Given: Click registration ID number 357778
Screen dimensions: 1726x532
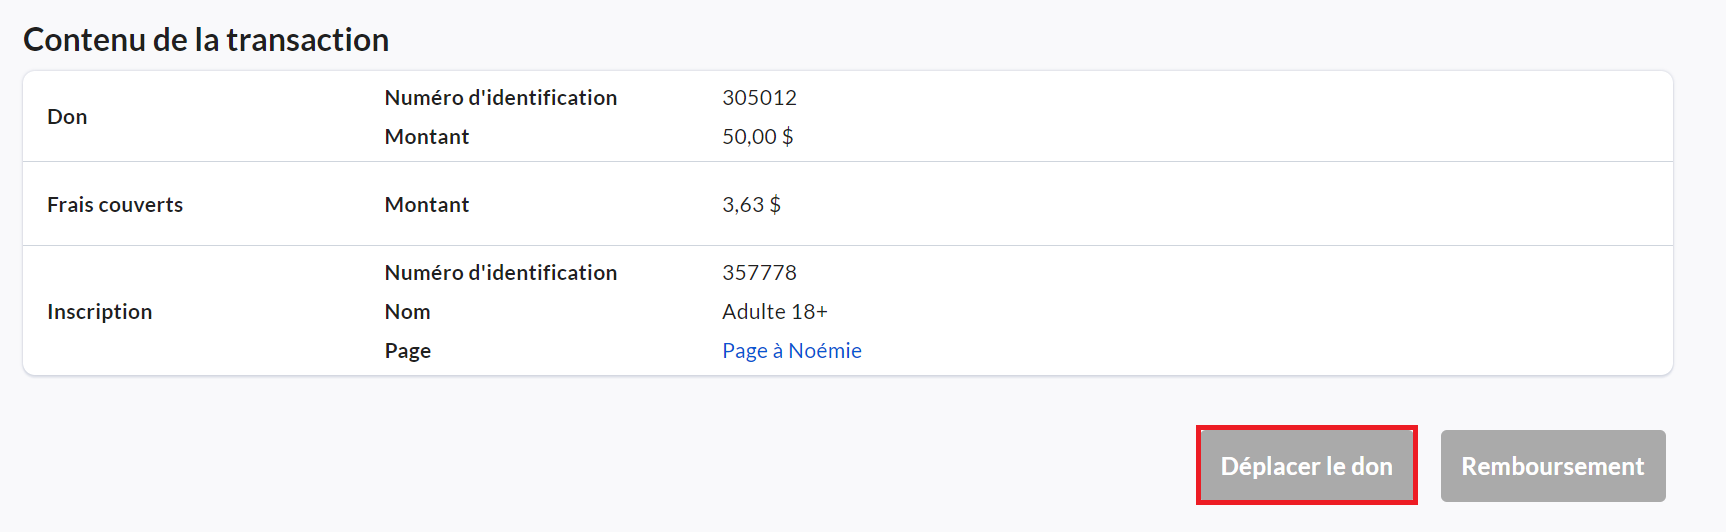Looking at the screenshot, I should 759,273.
